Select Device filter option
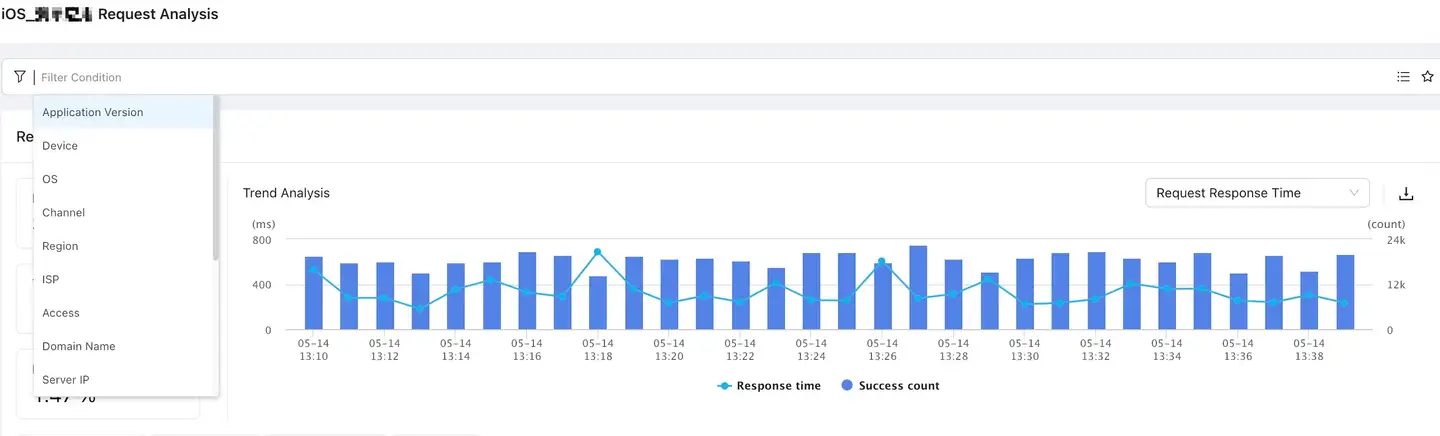Image resolution: width=1440 pixels, height=436 pixels. 60,146
